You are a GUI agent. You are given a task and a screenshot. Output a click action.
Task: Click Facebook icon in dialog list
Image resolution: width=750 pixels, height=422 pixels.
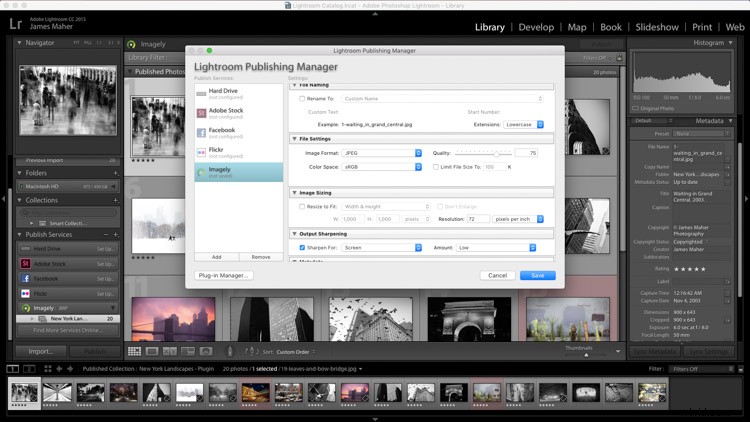point(201,133)
